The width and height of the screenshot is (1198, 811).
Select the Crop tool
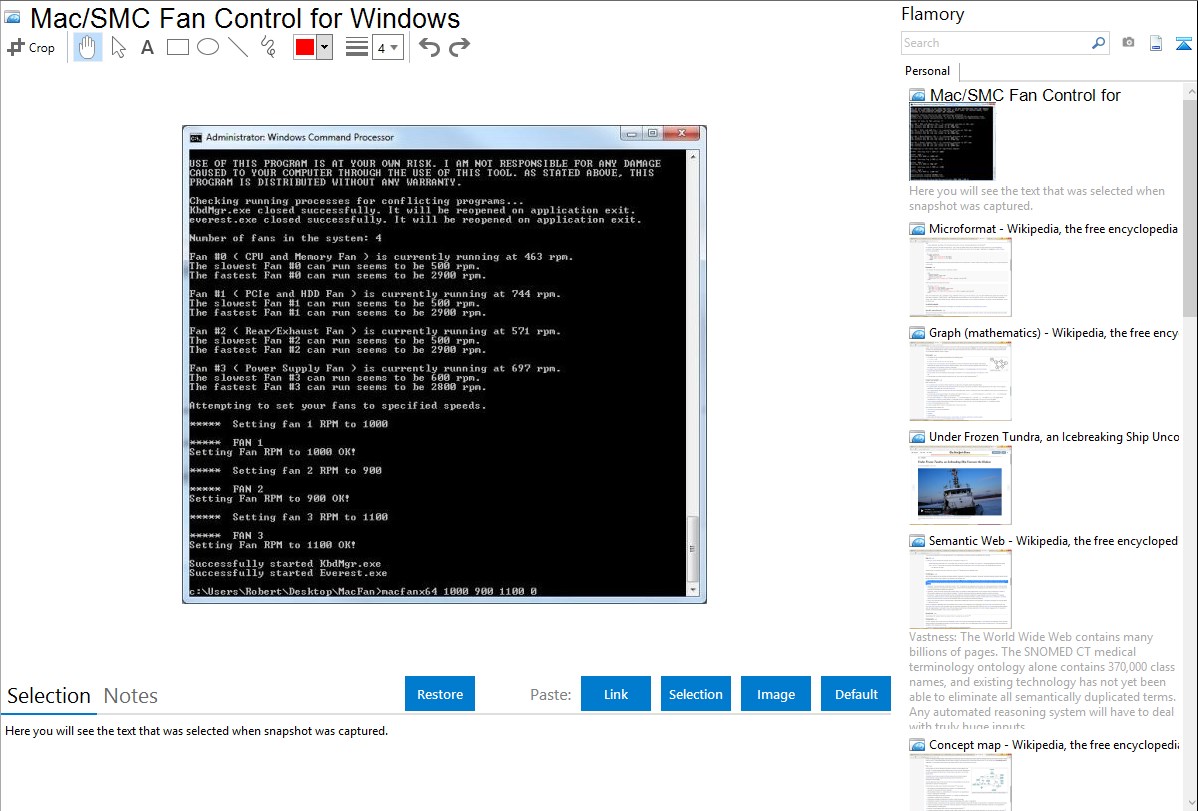[x=31, y=47]
